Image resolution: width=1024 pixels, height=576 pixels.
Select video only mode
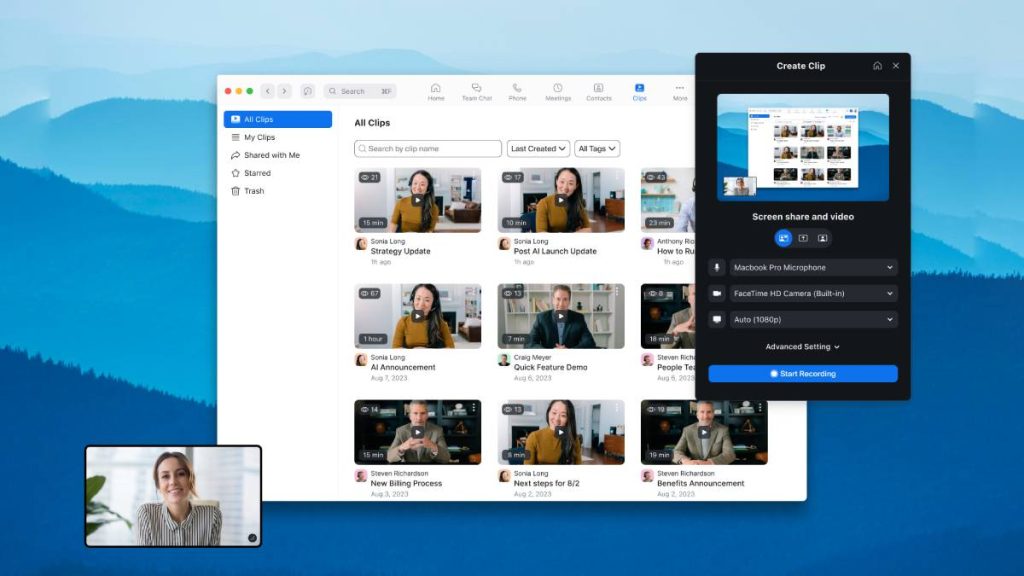click(823, 238)
